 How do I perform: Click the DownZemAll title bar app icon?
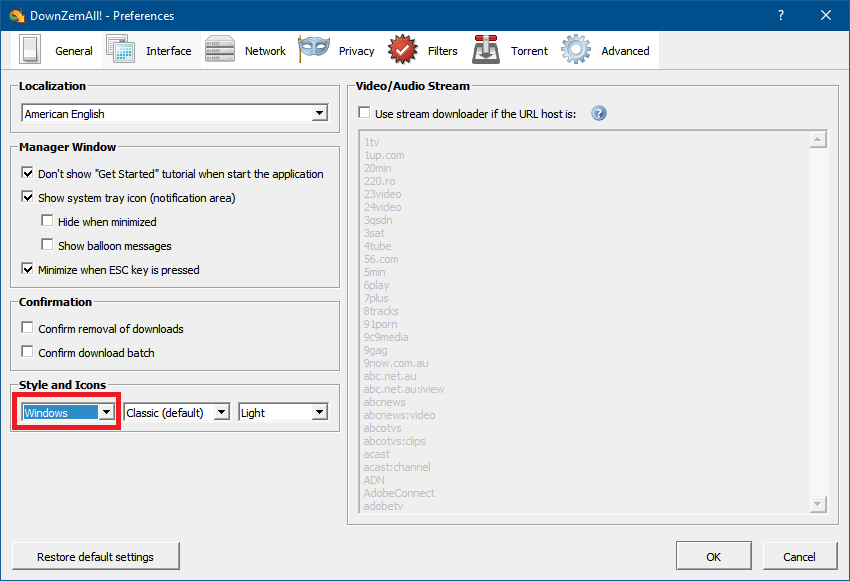[16, 15]
